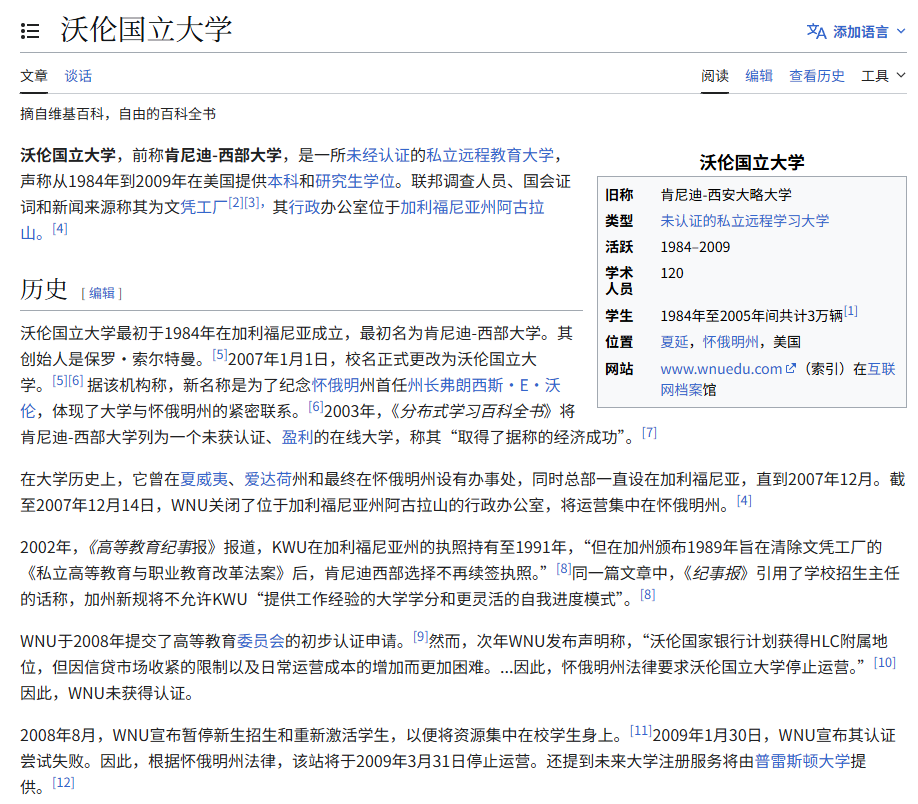Viewport: 918px width, 804px height.
Task: Open the 工具 dropdown menu
Action: pyautogui.click(x=883, y=76)
